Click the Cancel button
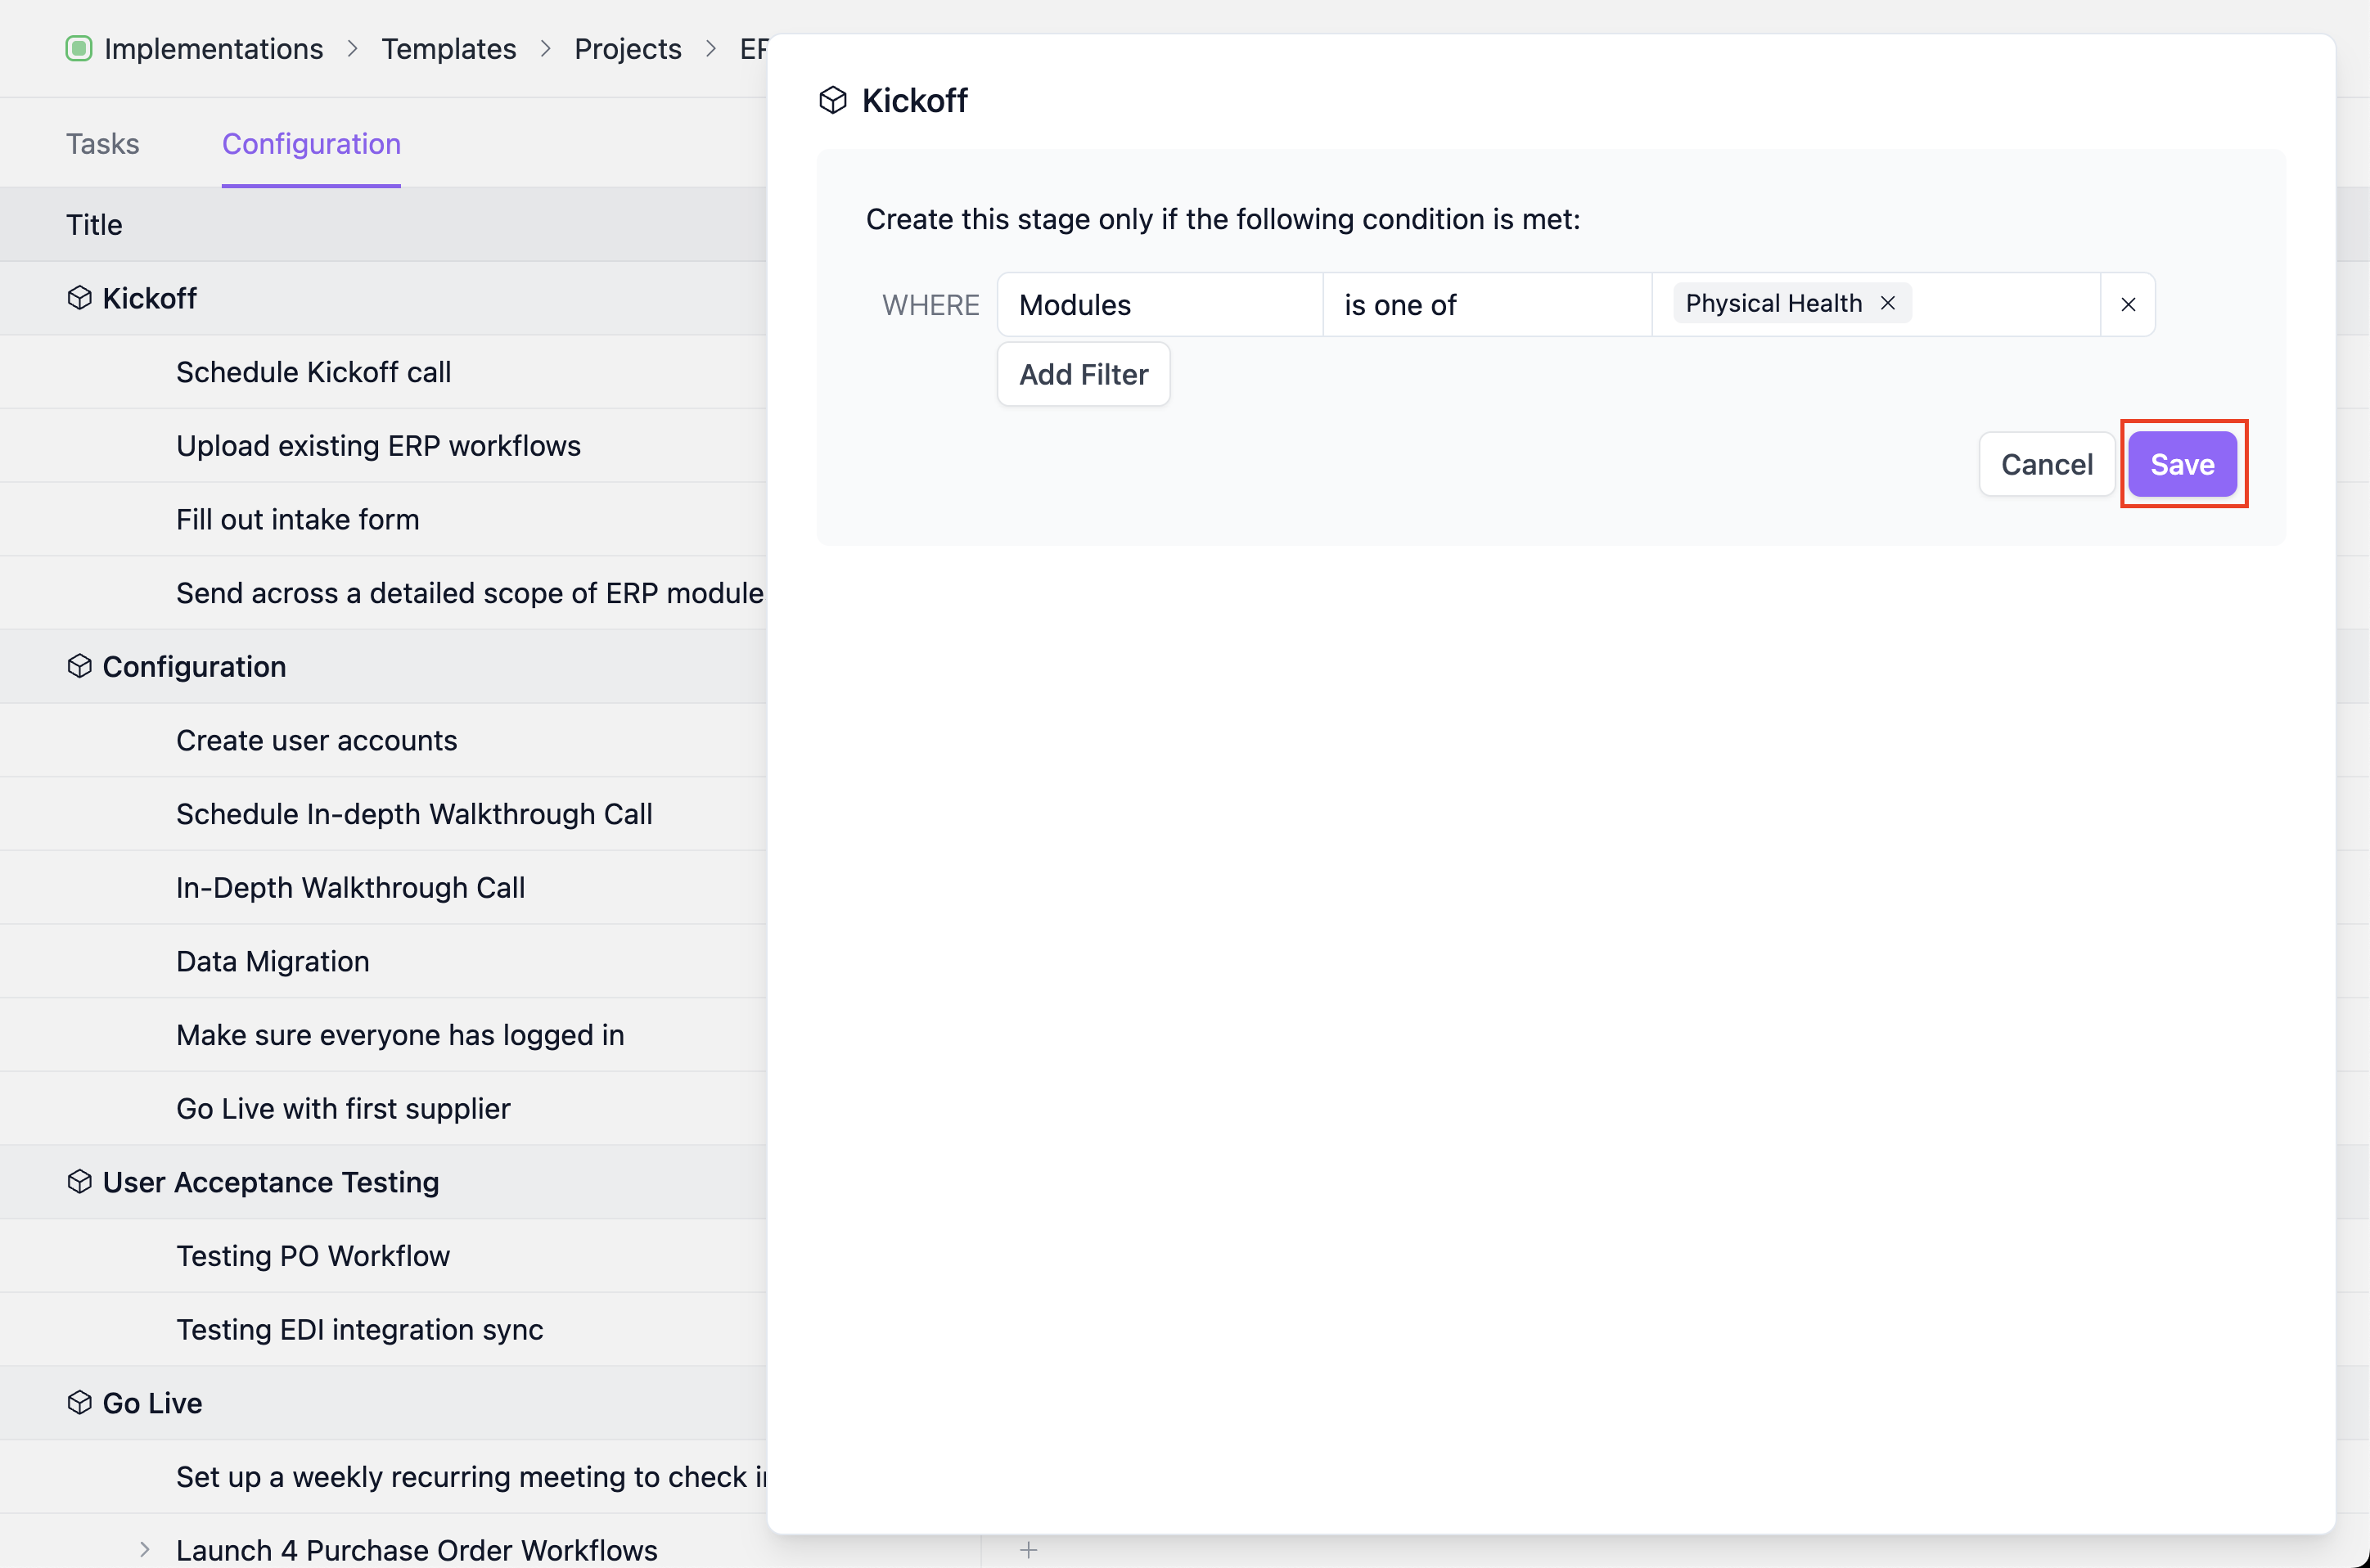 (x=2046, y=464)
